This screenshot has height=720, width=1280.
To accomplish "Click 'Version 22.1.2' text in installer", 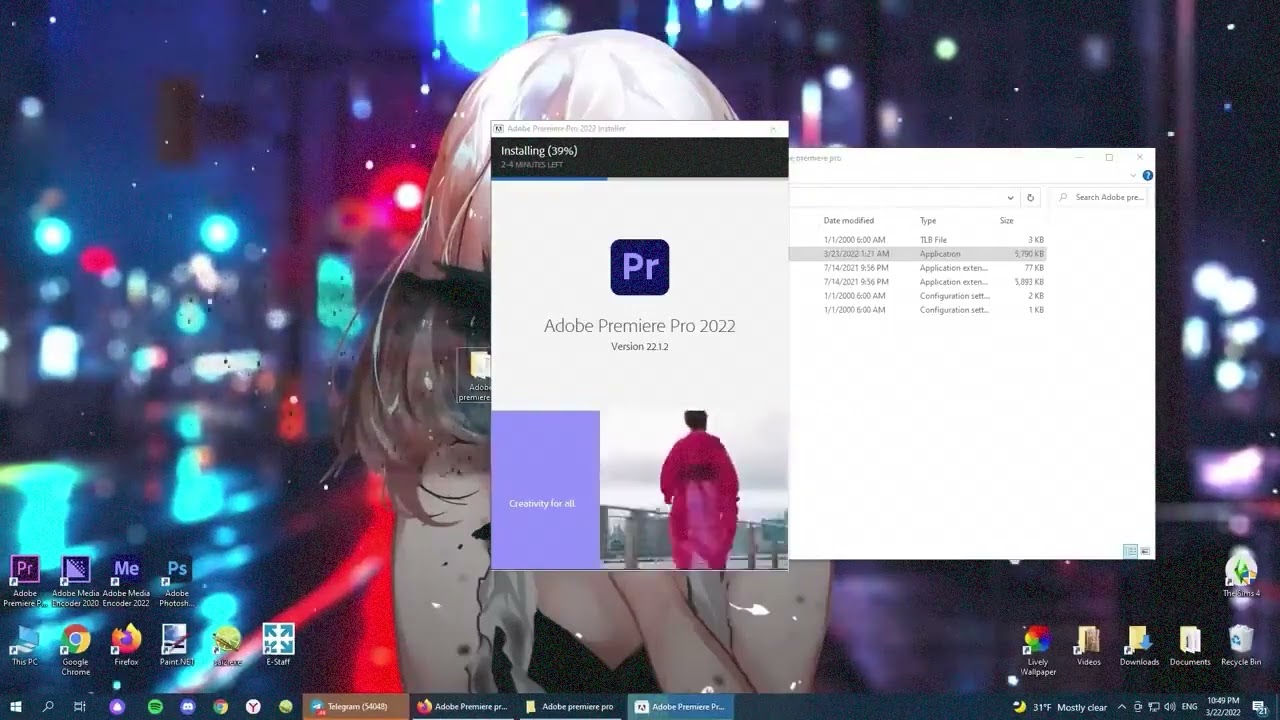I will 639,346.
